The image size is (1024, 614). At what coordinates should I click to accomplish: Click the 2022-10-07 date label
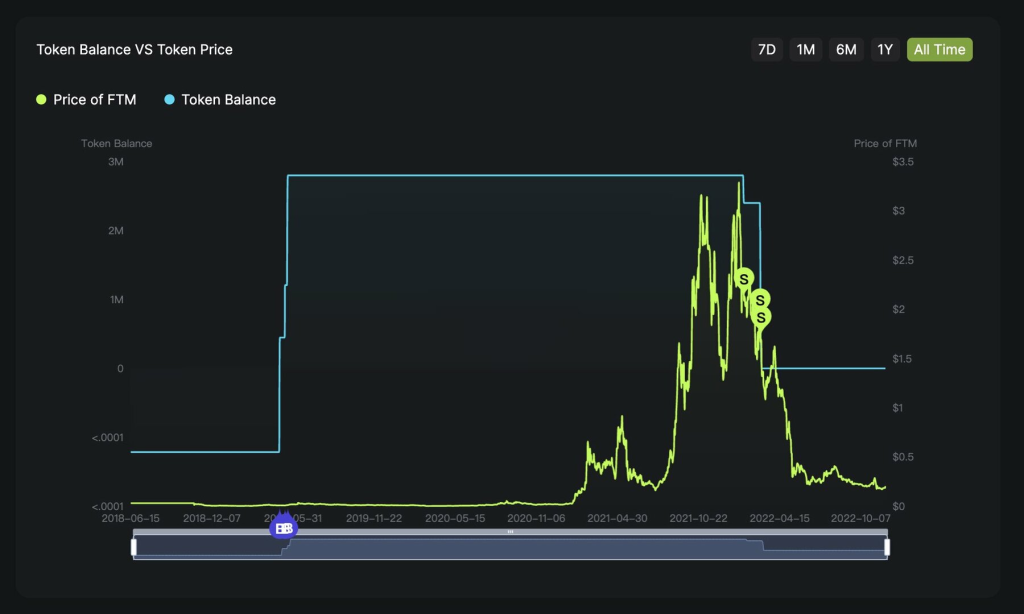point(861,518)
